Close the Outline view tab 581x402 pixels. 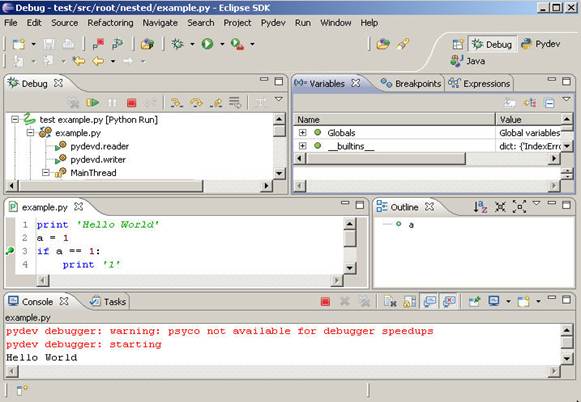pos(429,207)
